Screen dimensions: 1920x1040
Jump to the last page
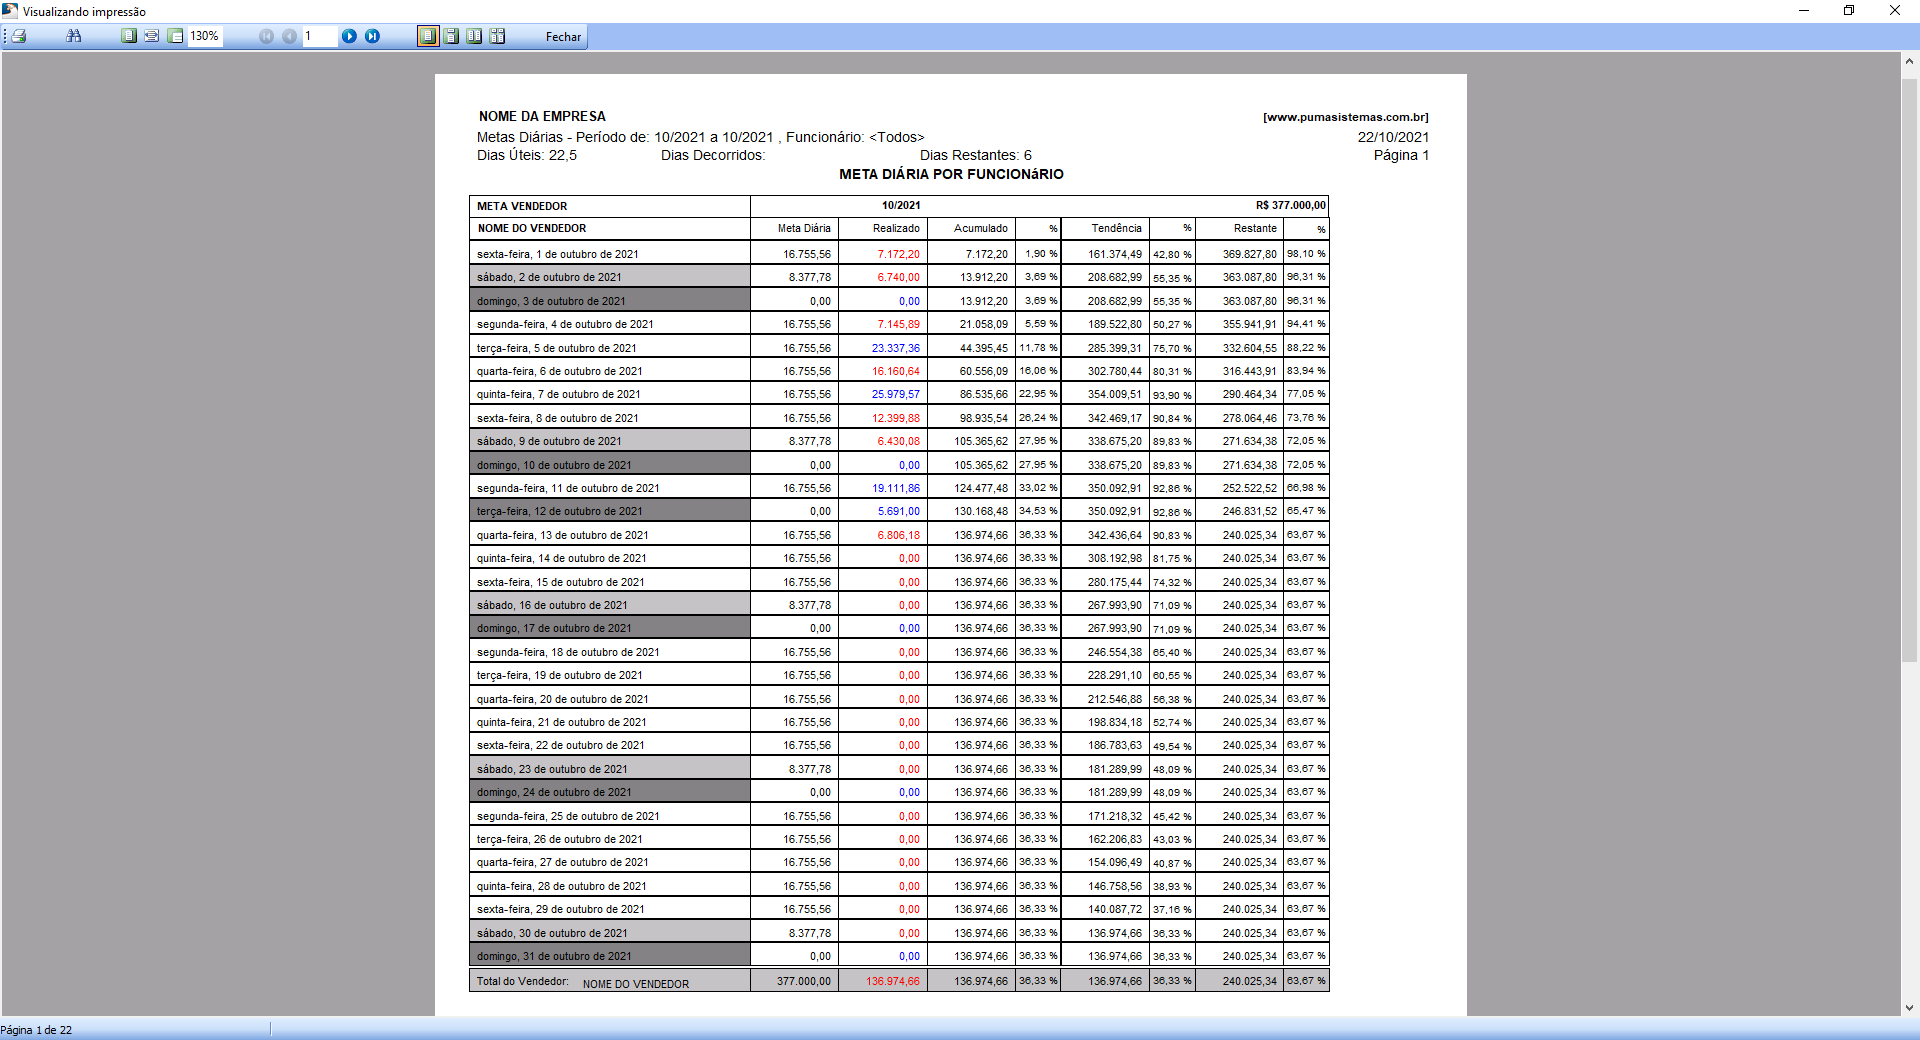tap(372, 36)
